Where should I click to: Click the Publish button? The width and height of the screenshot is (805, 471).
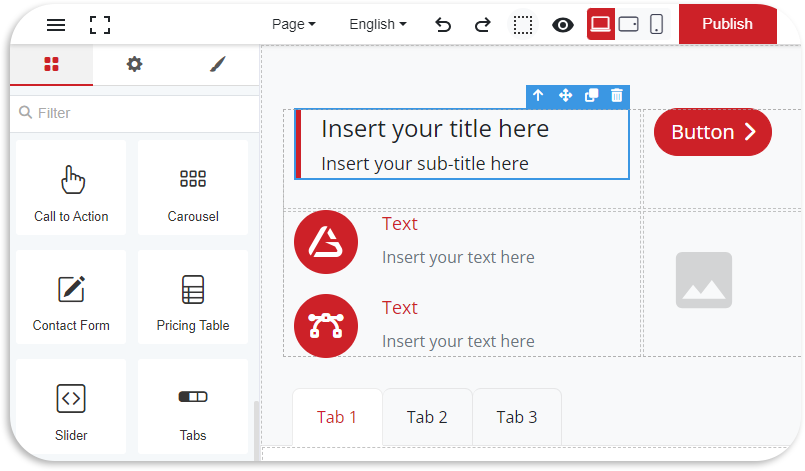727,24
